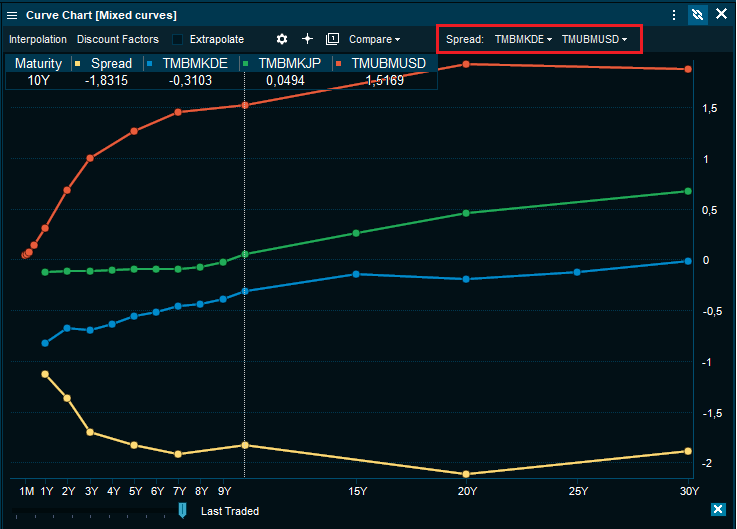This screenshot has height=529, width=737.
Task: Expand the Compare dropdown
Action: 374,39
